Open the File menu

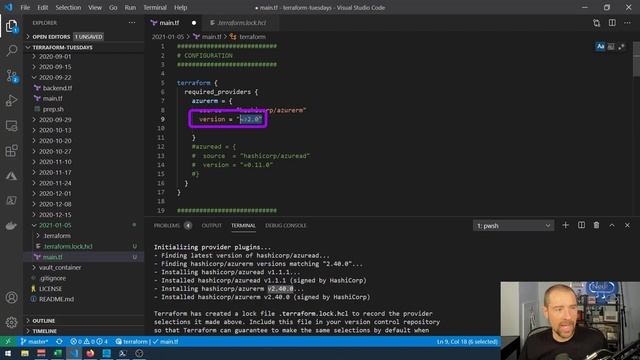25,7
